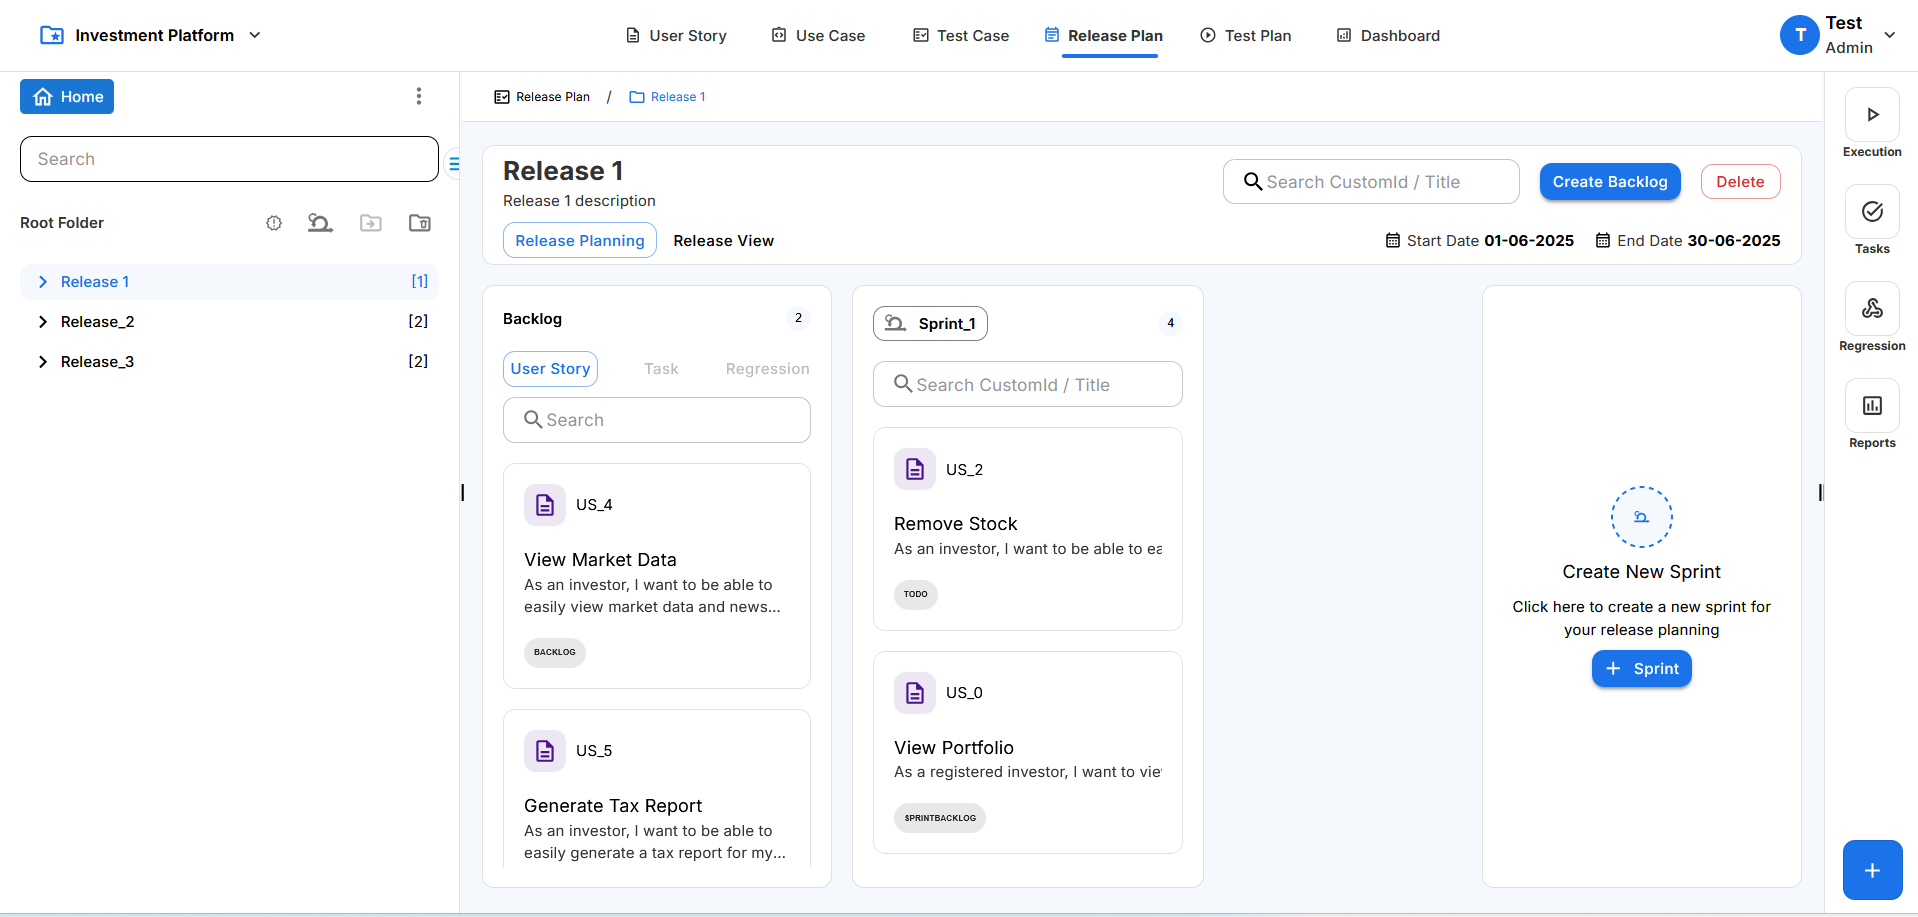Go to the Test Case menu
The height and width of the screenshot is (917, 1918).
[x=961, y=36]
